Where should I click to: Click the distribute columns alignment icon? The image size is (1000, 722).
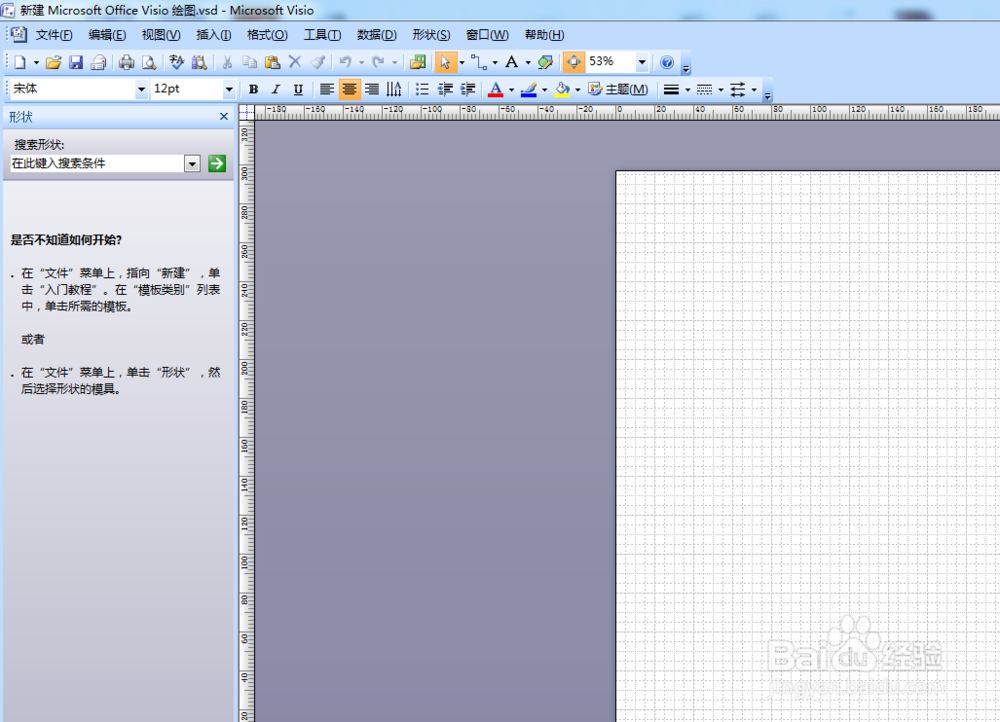coord(394,89)
